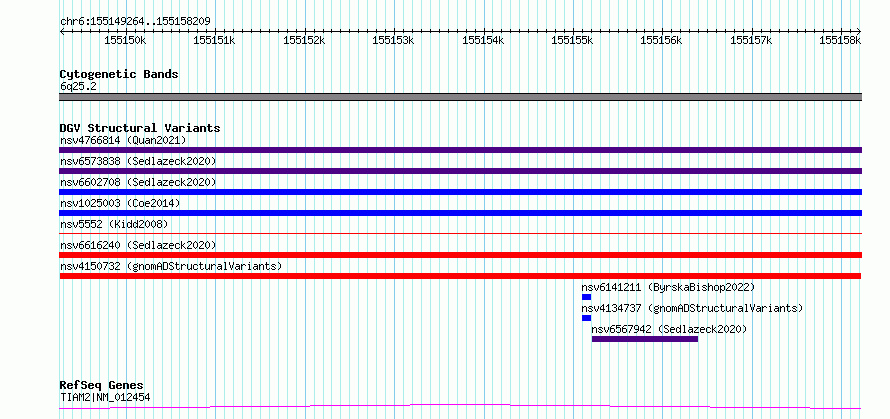Click the 155155k ruler tick label
Screen dimensions: 890x419
(572, 40)
